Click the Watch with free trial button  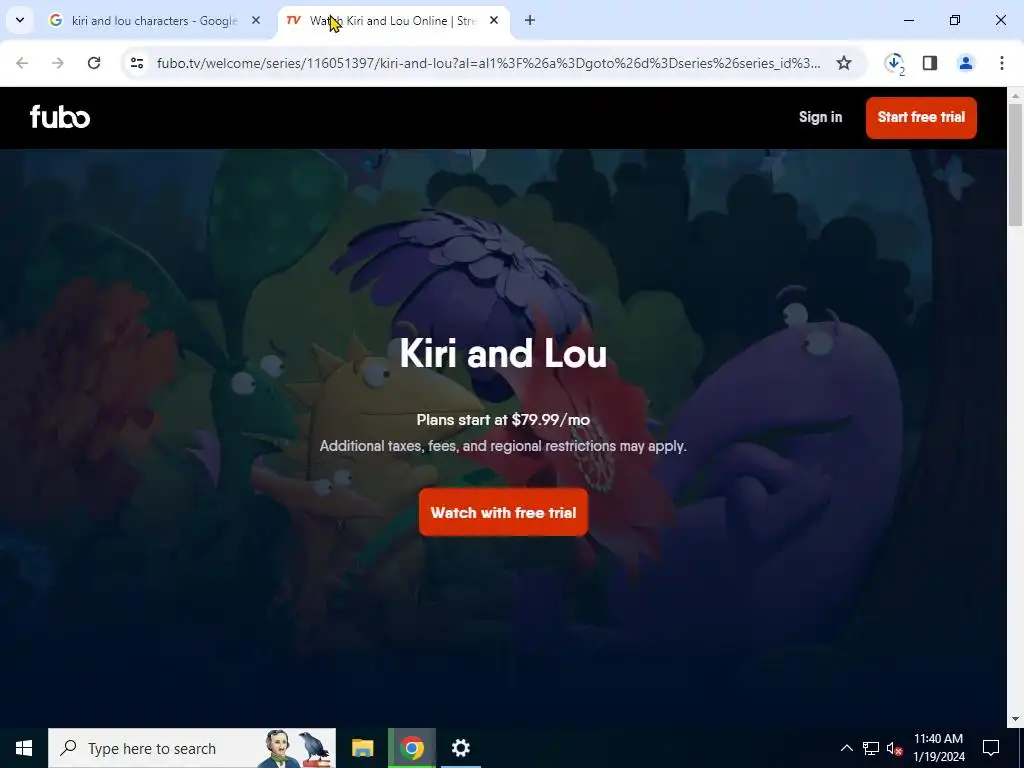504,513
